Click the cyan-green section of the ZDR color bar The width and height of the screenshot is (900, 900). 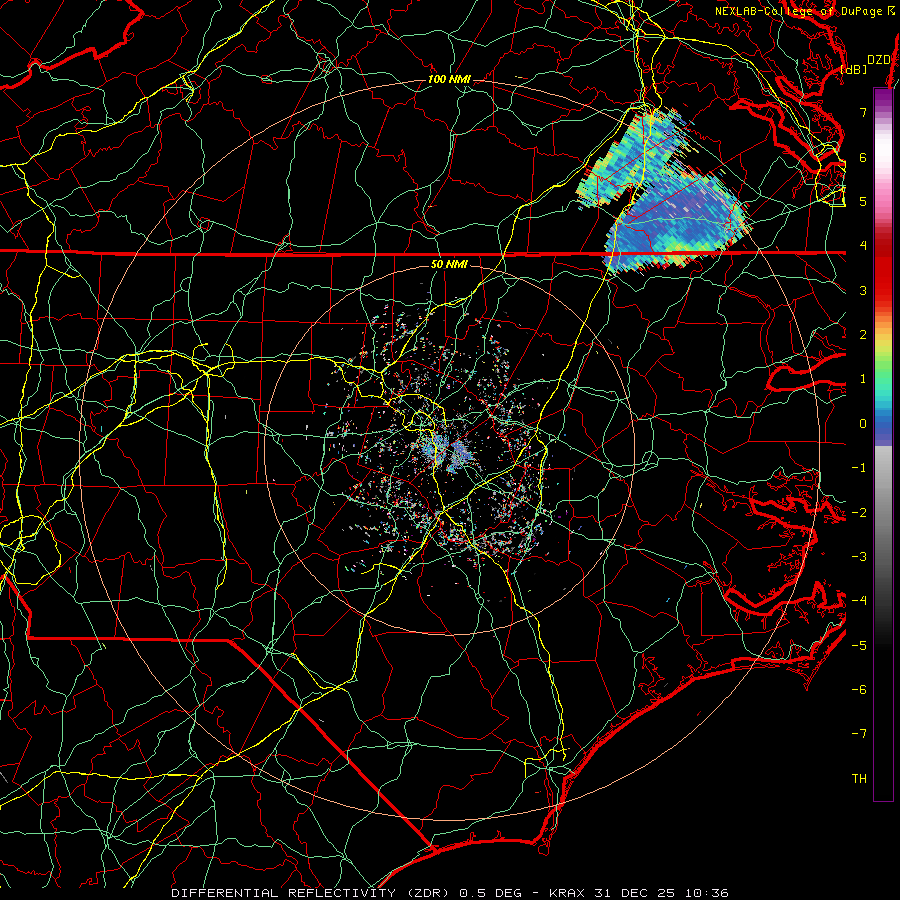pos(883,387)
